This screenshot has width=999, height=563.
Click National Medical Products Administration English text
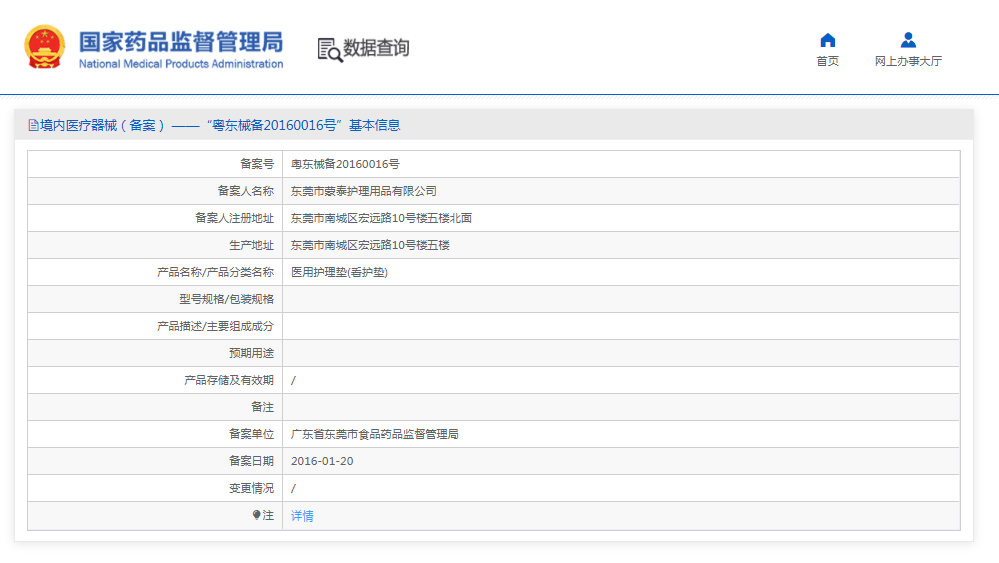tap(181, 64)
